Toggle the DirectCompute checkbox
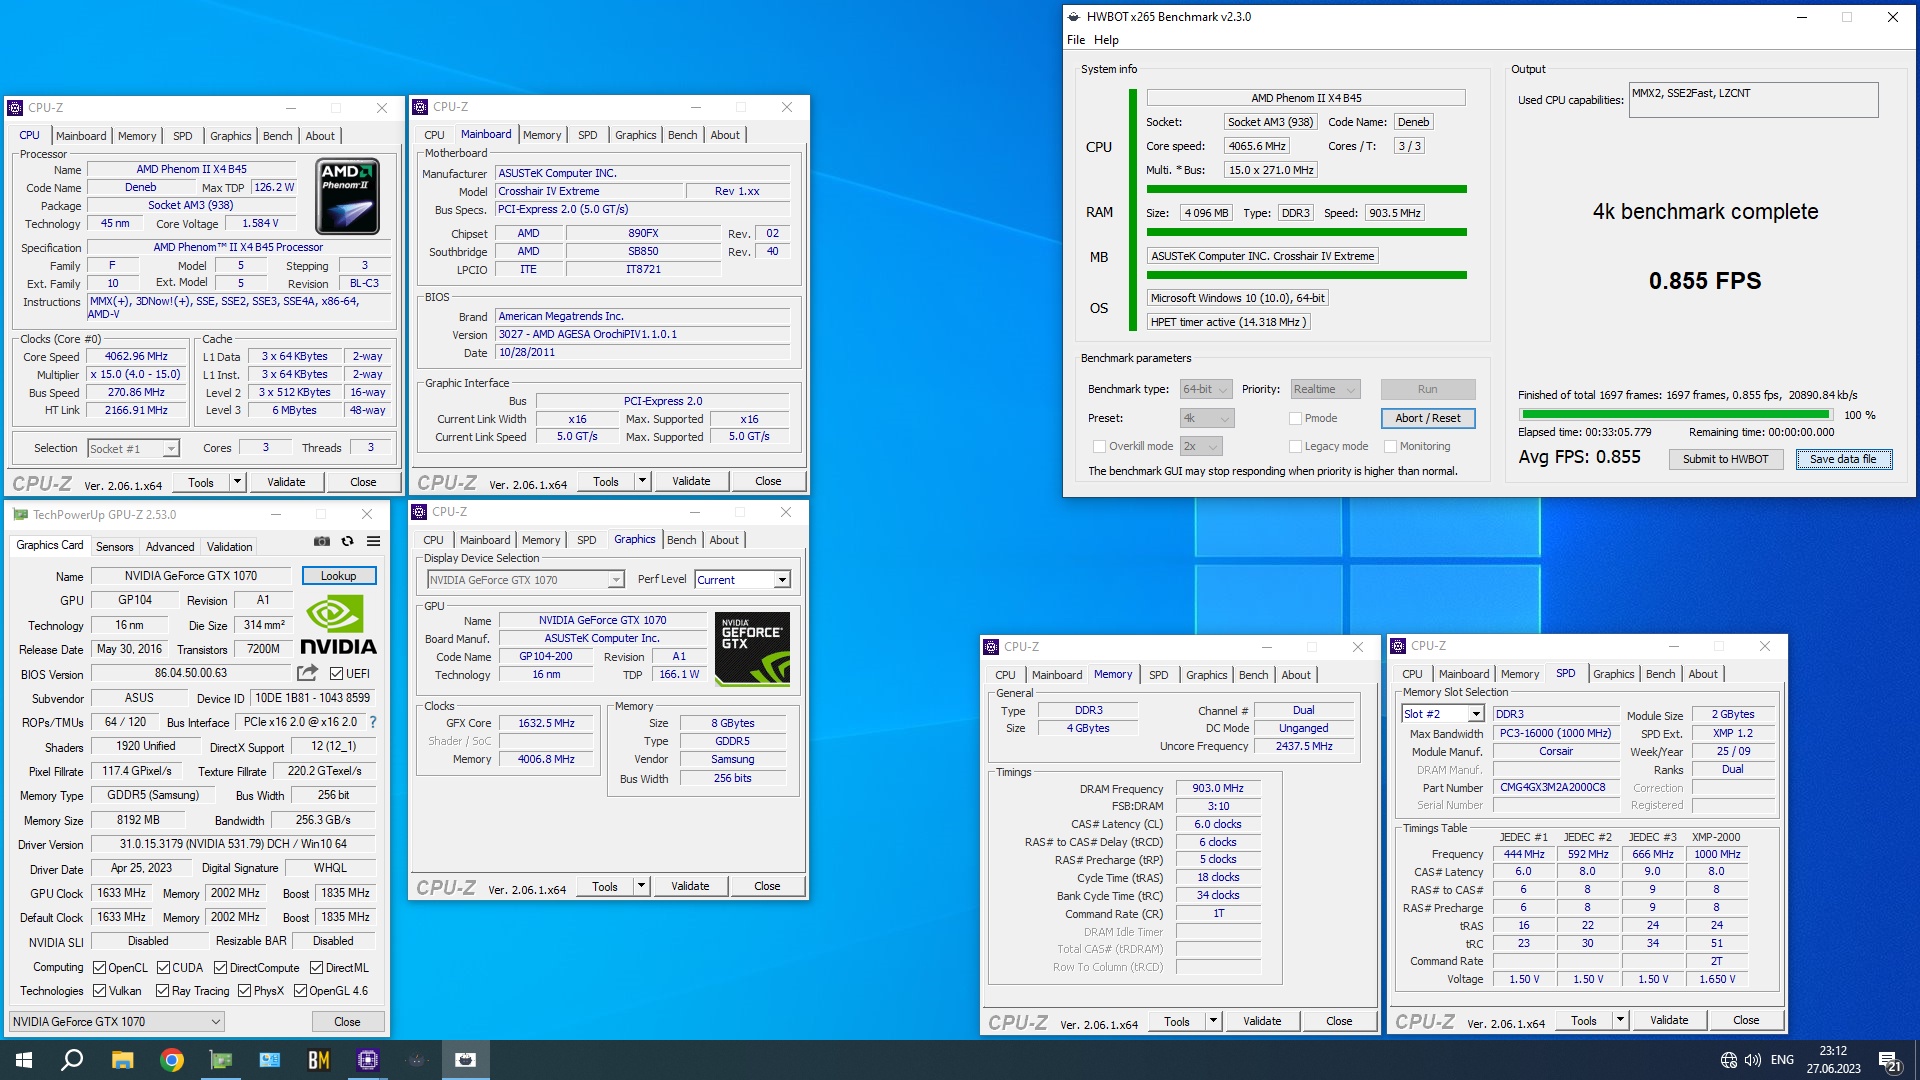 pyautogui.click(x=221, y=968)
